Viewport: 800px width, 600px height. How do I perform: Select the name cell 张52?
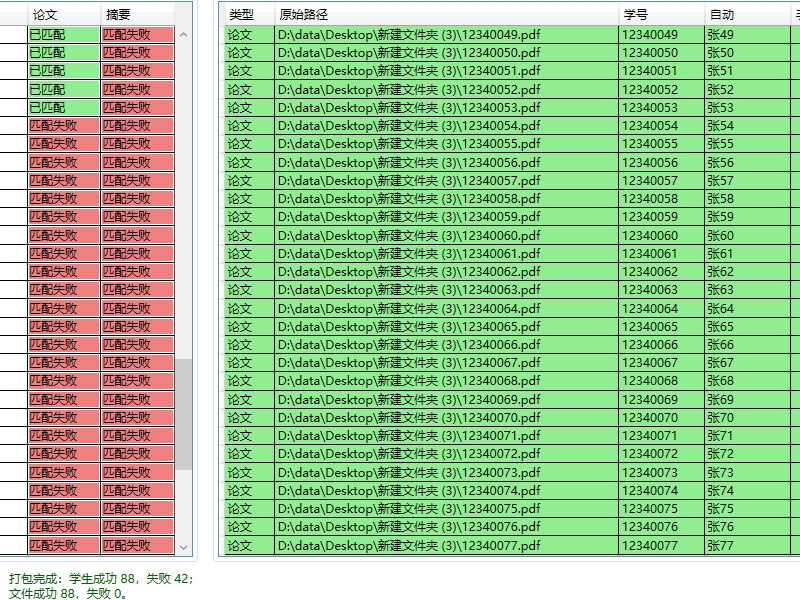tap(720, 89)
